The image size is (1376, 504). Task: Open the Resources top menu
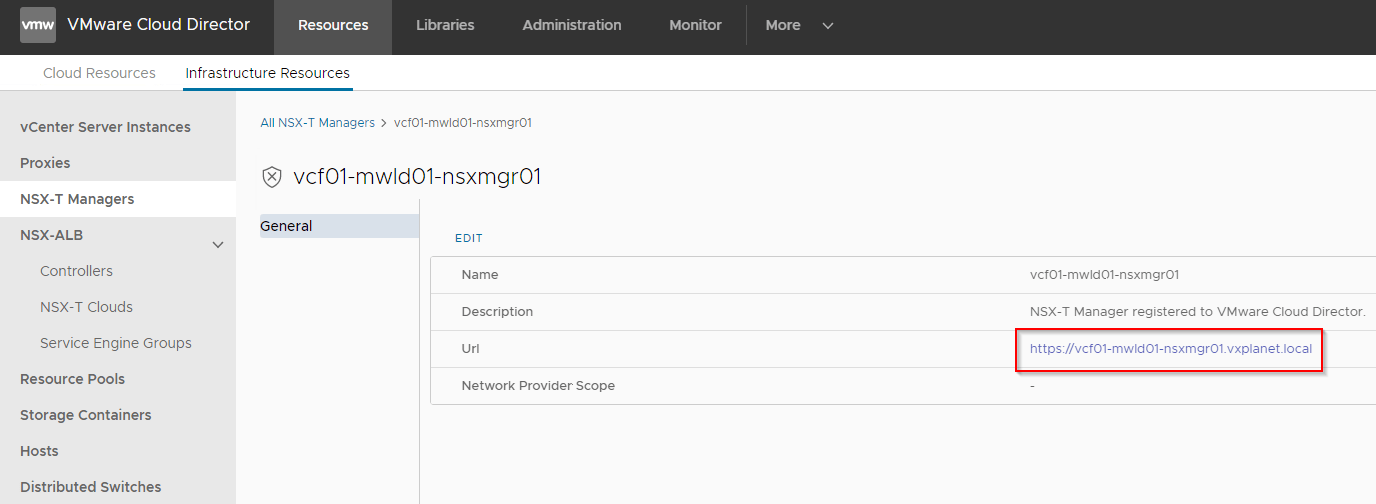pos(333,25)
